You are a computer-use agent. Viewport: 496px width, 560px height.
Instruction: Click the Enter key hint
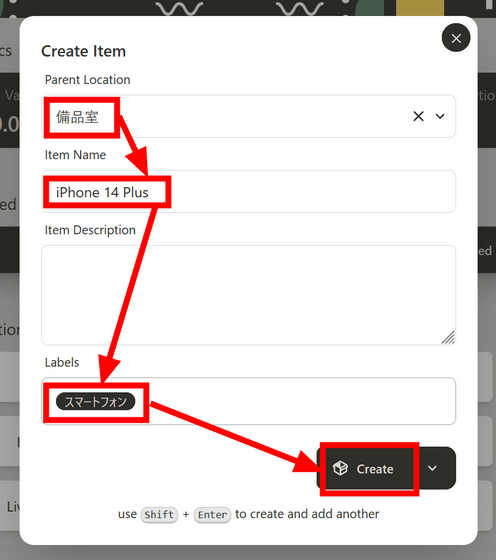(212, 515)
